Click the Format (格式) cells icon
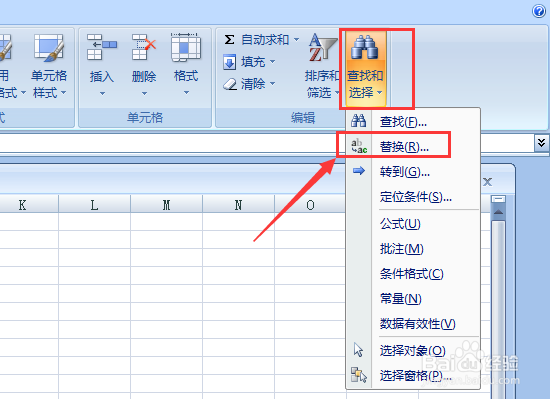This screenshot has height=399, width=550. coord(186,47)
